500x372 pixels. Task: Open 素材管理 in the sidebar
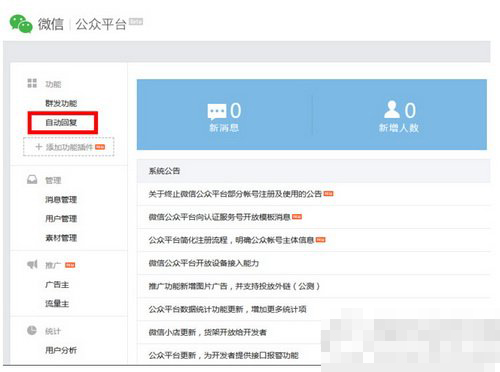click(61, 238)
